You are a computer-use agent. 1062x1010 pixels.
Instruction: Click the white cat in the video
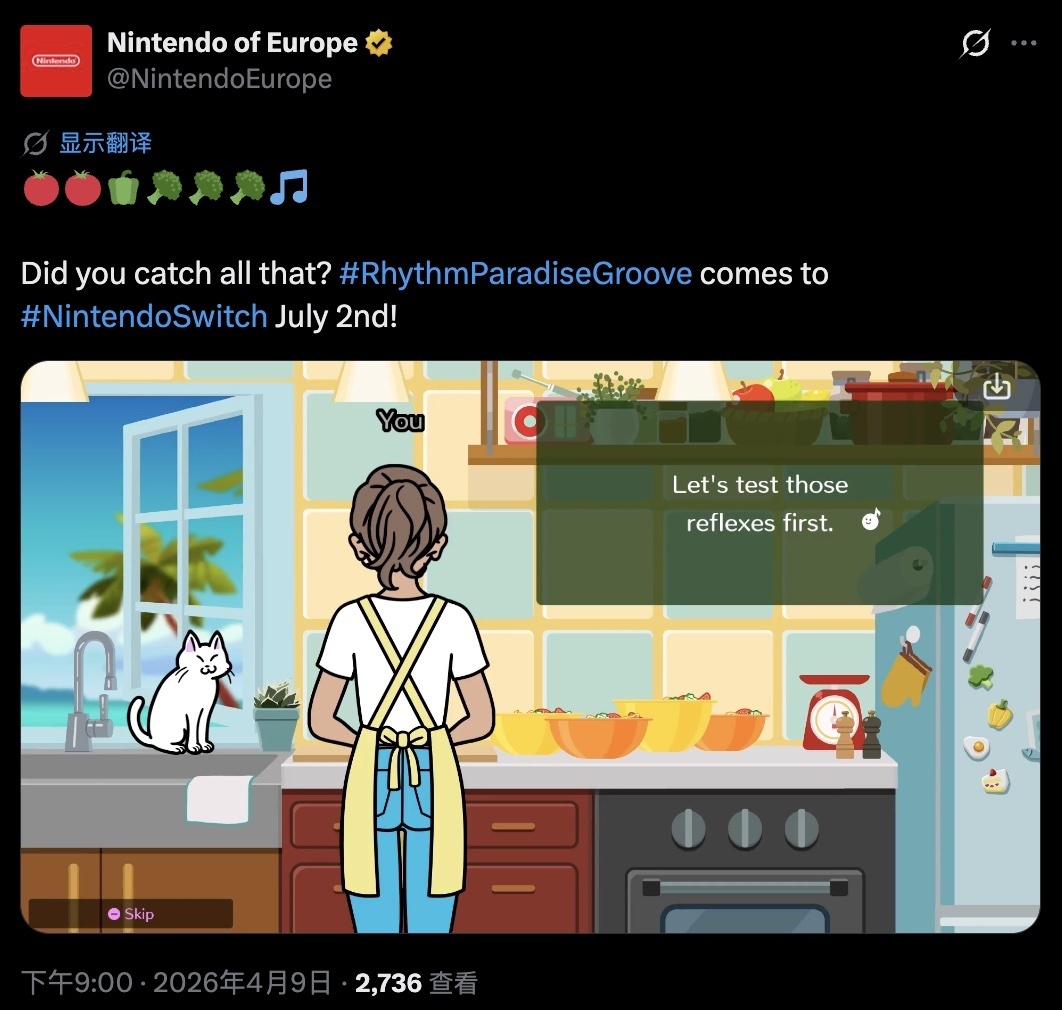181,692
